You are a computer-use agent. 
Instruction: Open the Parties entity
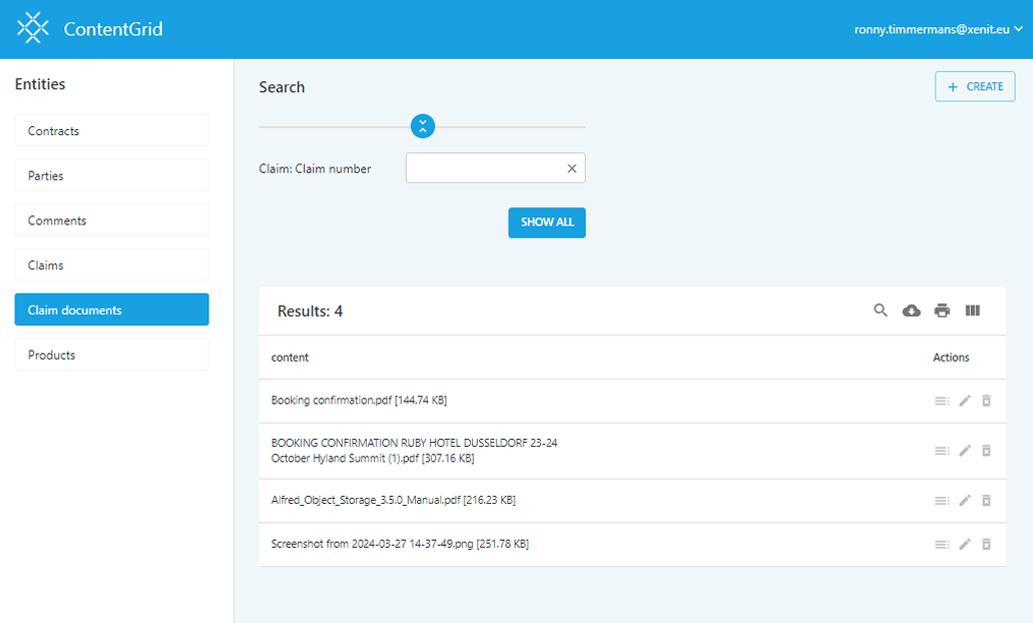112,176
